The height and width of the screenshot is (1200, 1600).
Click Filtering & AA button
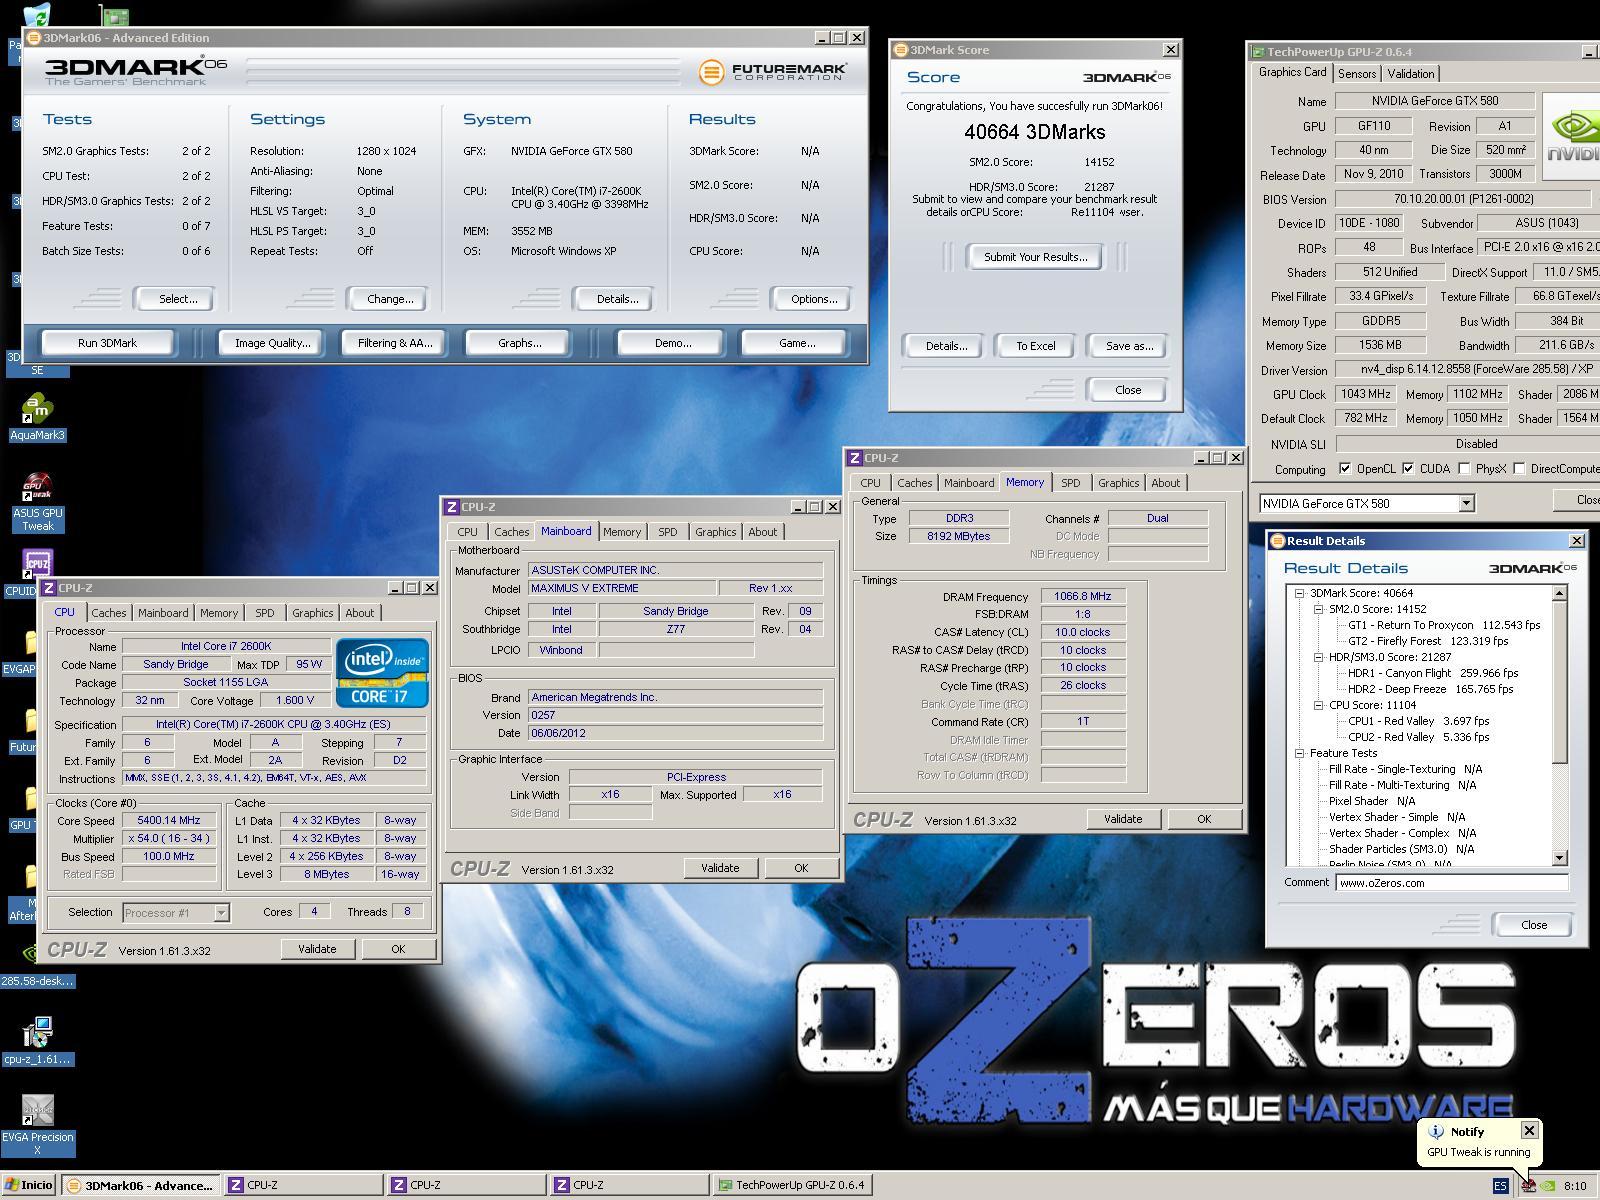point(395,343)
